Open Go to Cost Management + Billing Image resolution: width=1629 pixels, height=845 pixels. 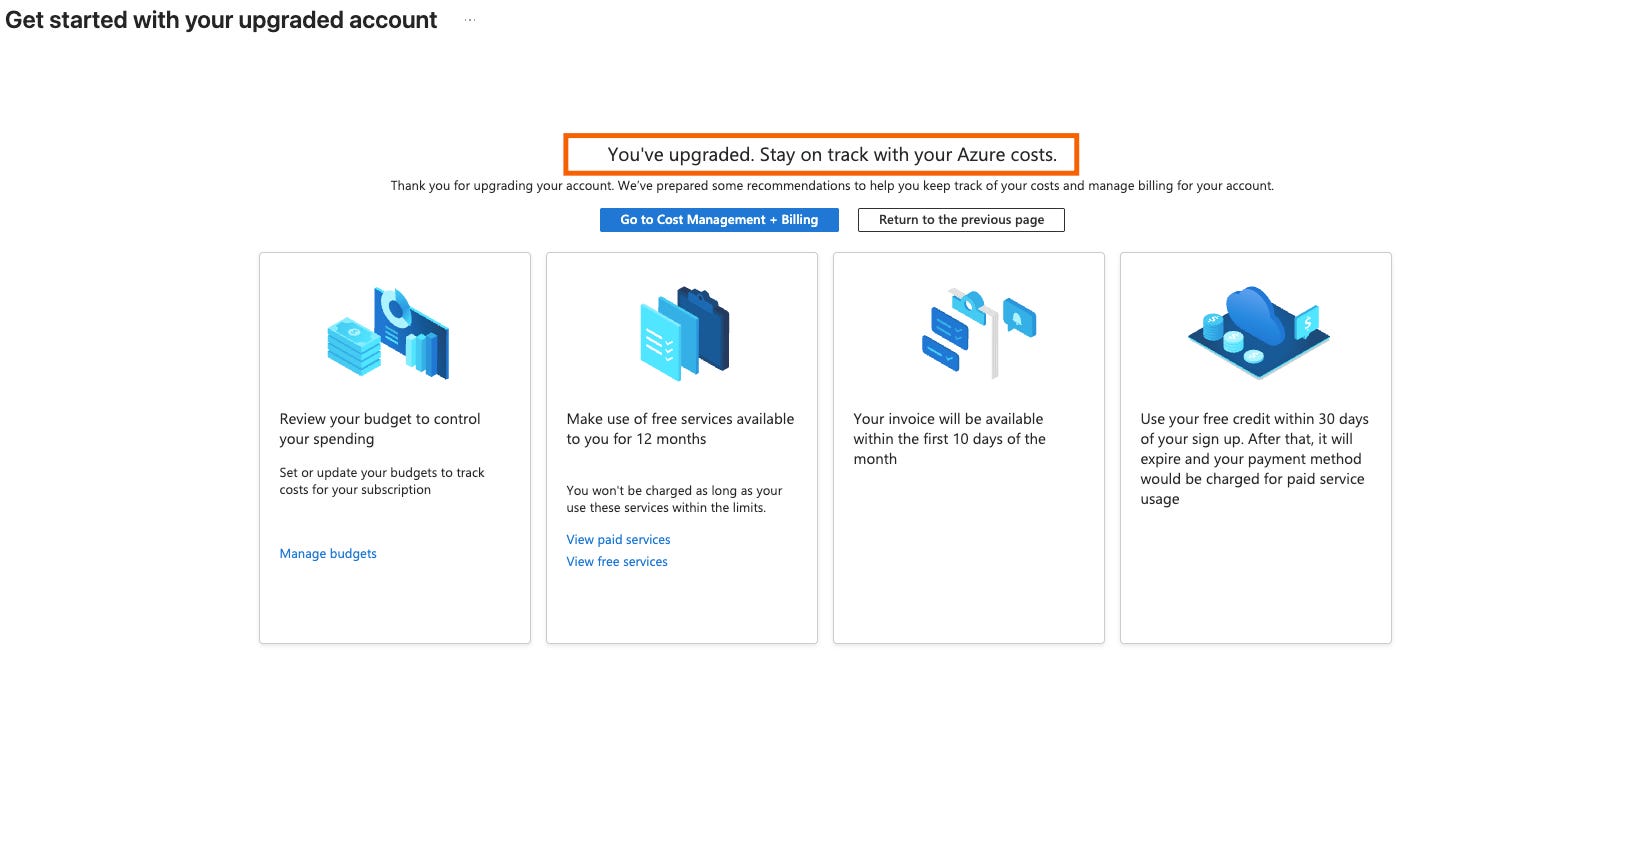719,220
